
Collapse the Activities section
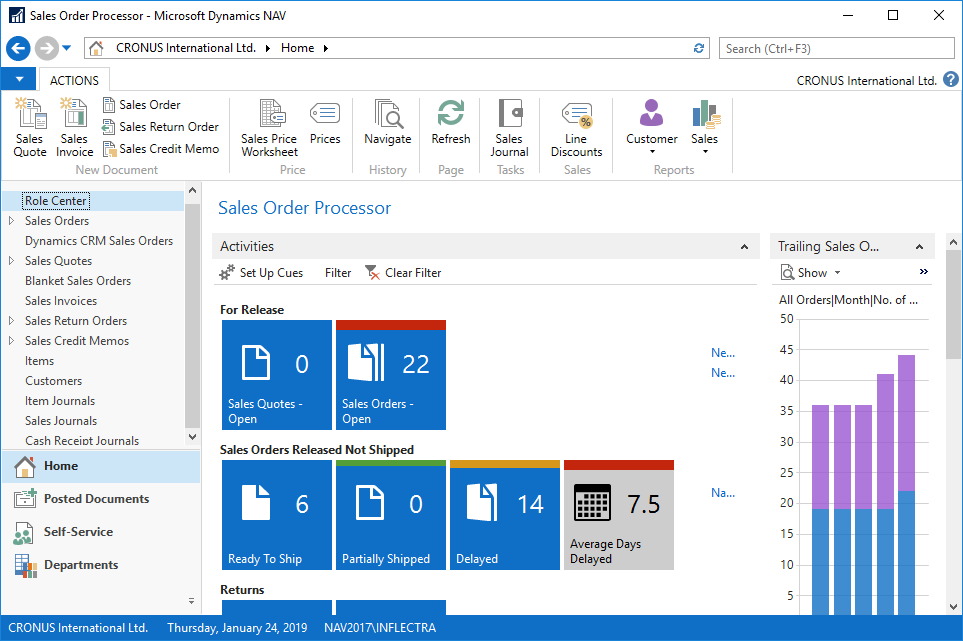click(x=744, y=247)
